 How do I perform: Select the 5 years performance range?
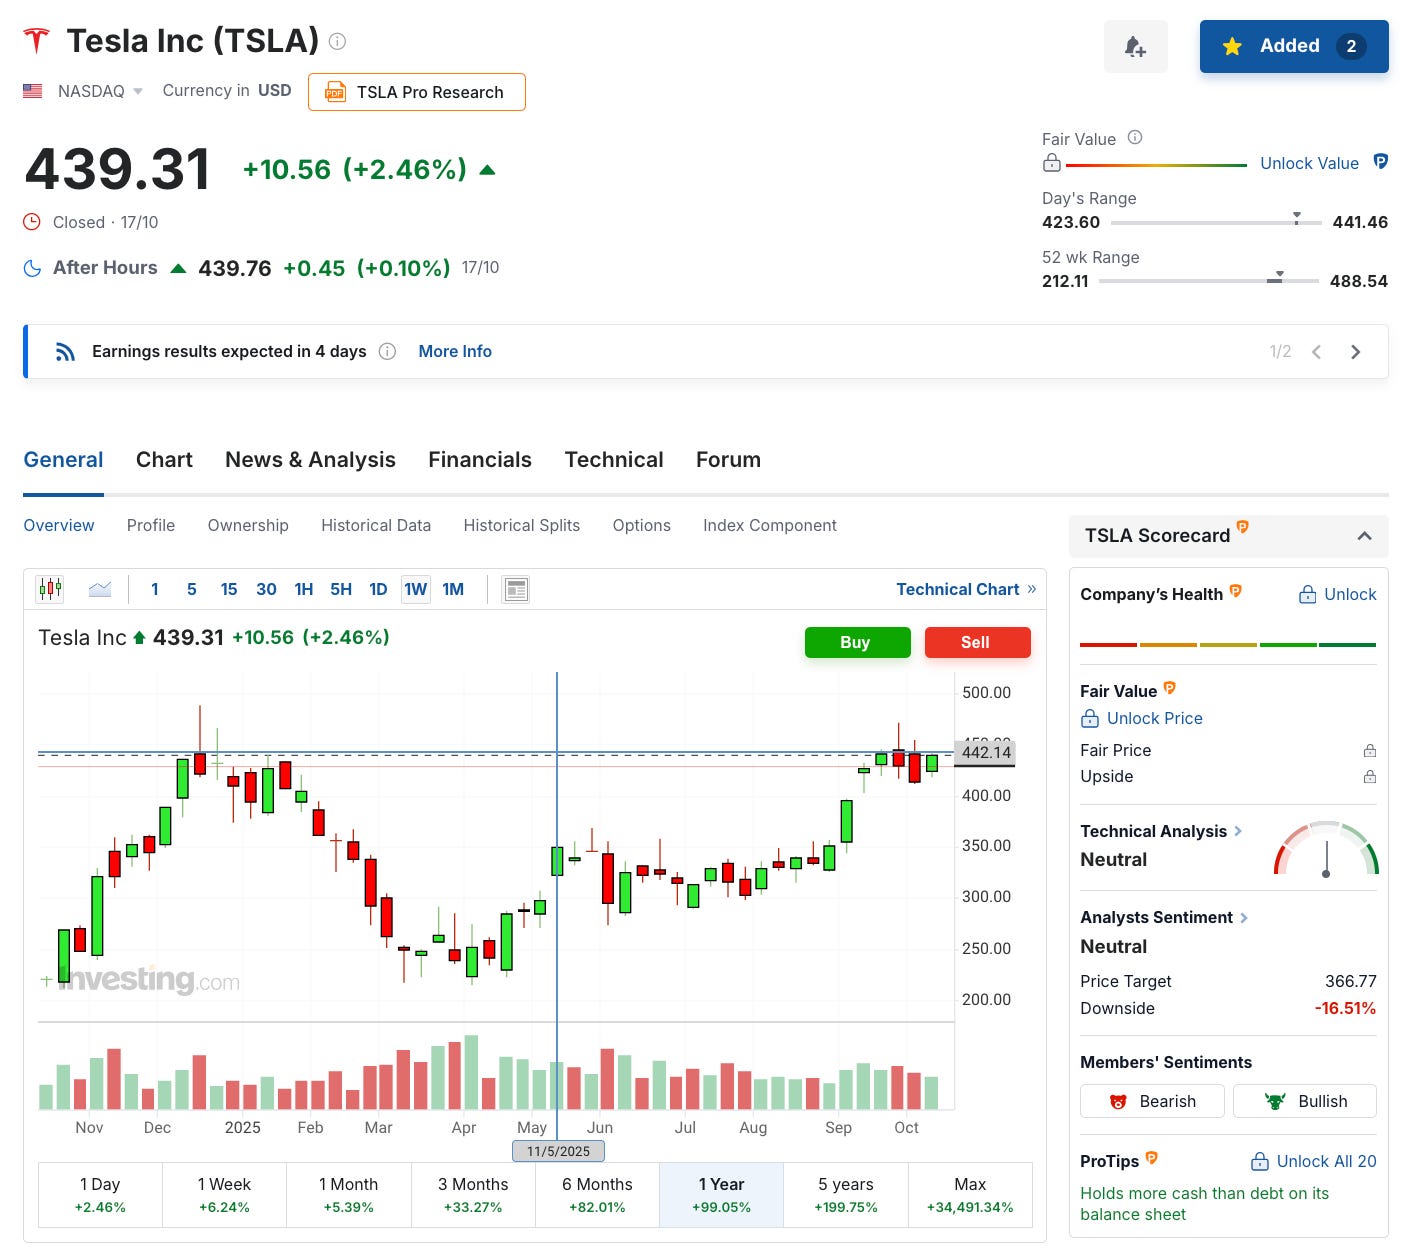tap(846, 1195)
